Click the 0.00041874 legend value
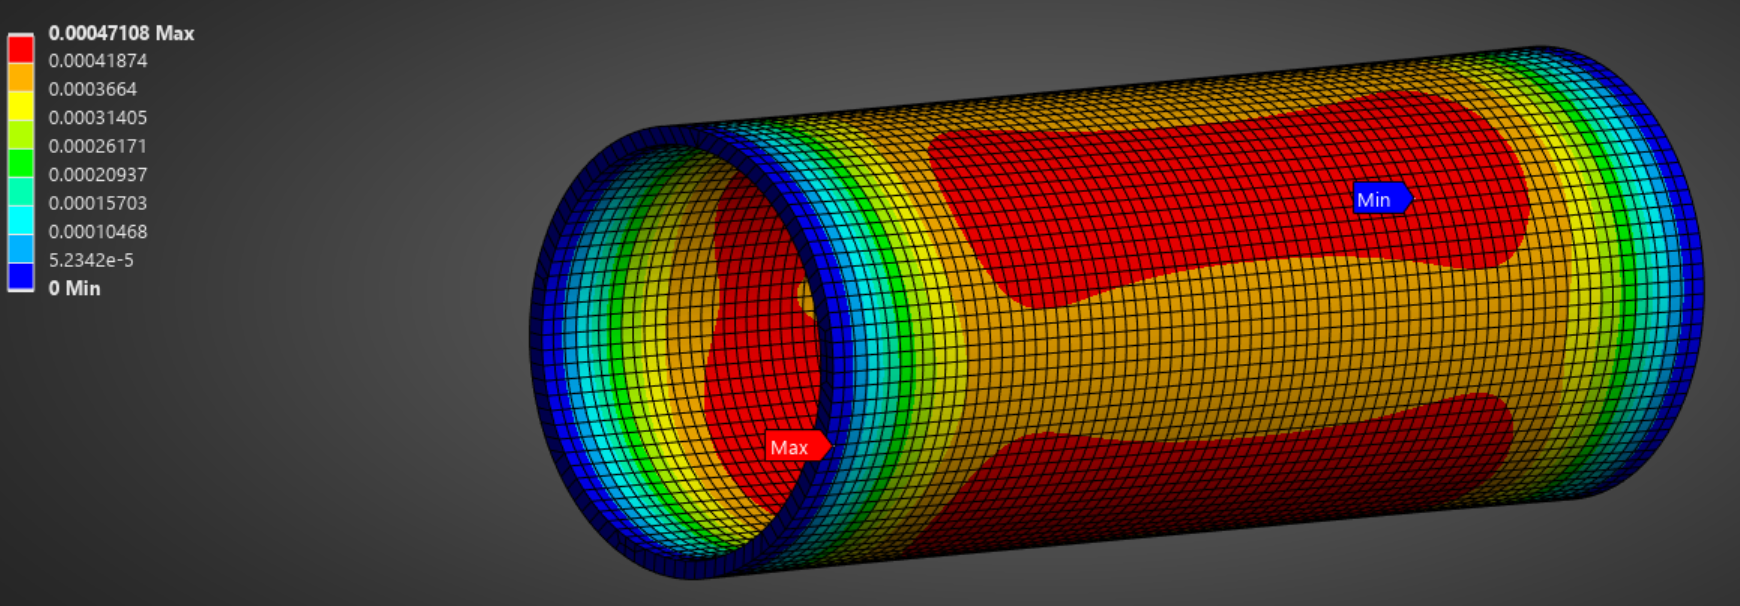This screenshot has height=606, width=1740. click(98, 61)
